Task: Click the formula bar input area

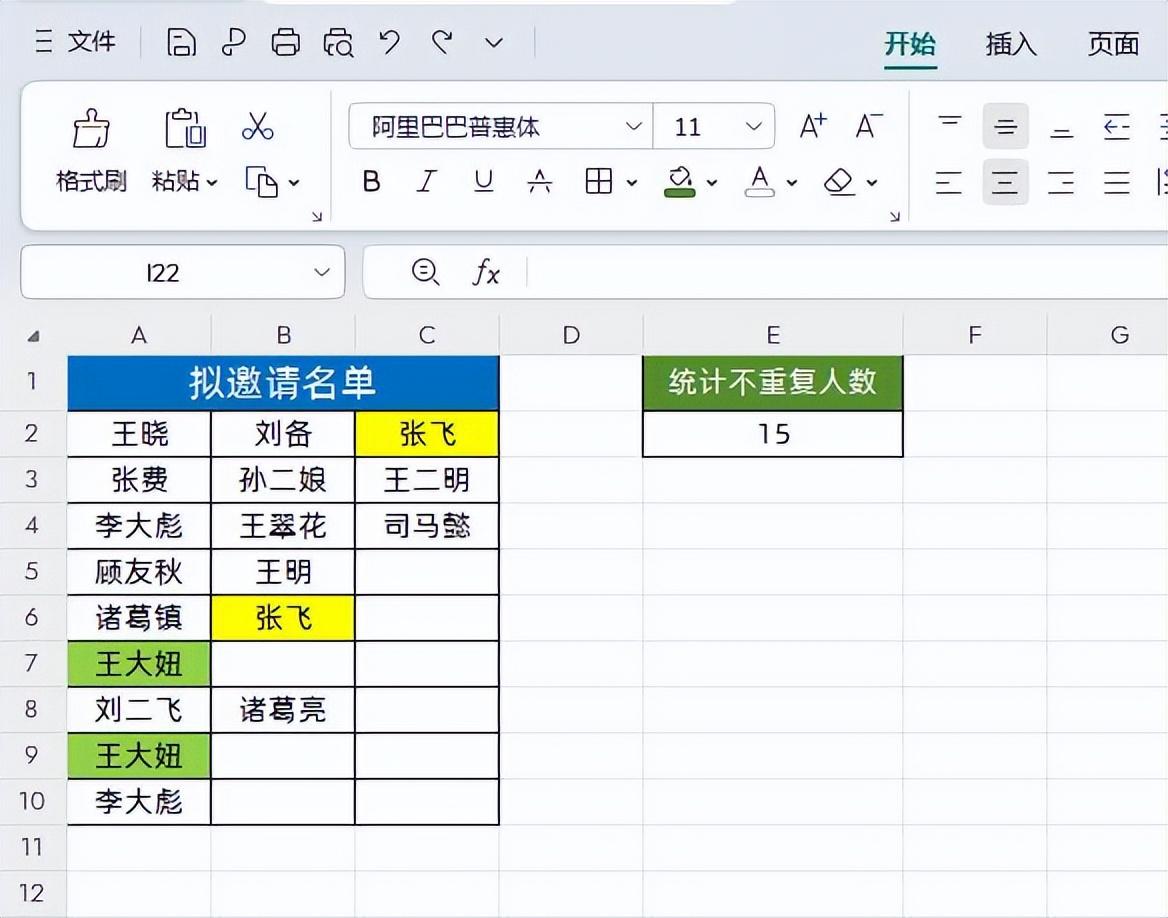Action: click(846, 272)
